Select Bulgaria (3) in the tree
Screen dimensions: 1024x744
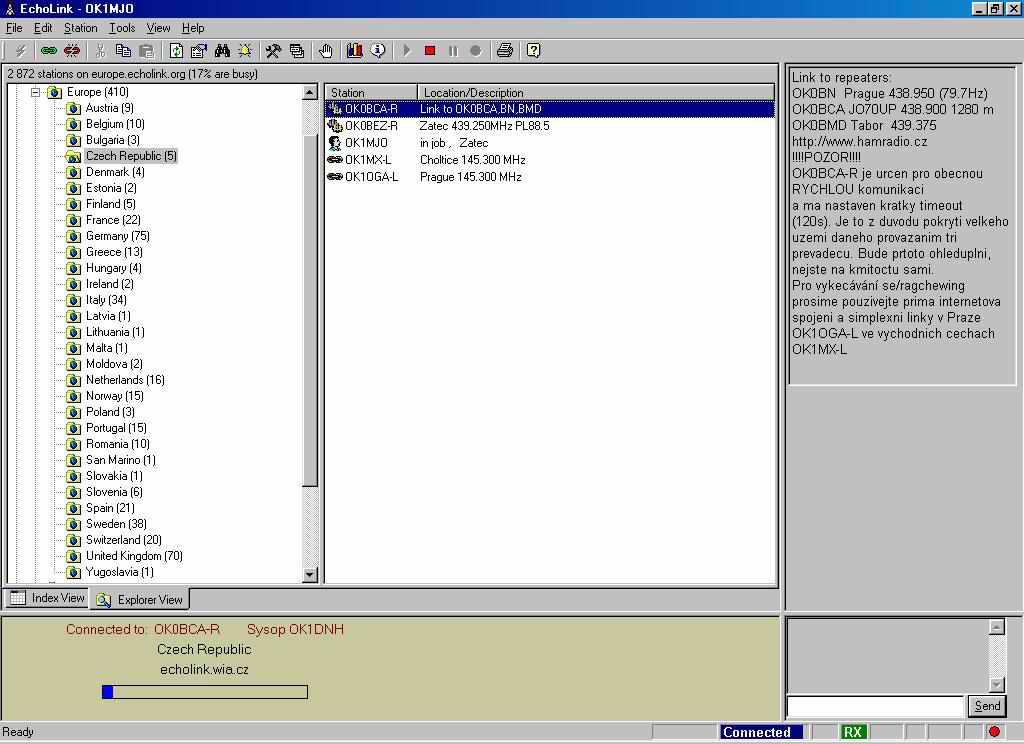click(x=112, y=140)
